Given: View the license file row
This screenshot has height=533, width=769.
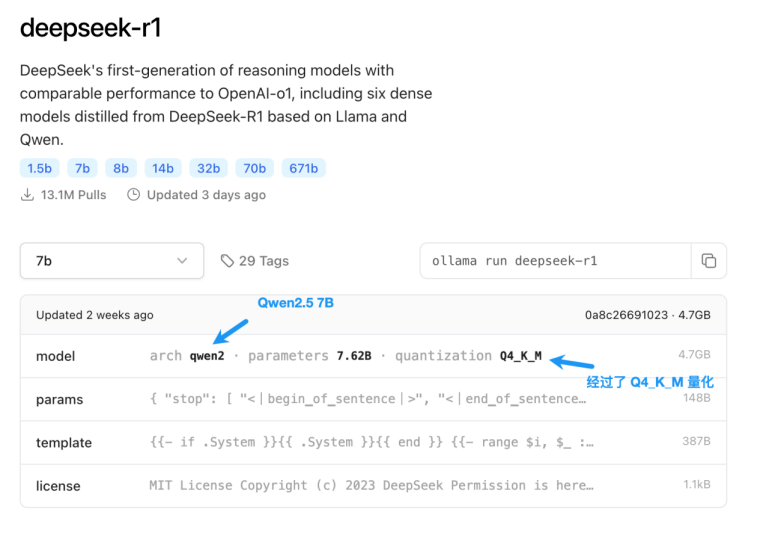Looking at the screenshot, I should [373, 485].
